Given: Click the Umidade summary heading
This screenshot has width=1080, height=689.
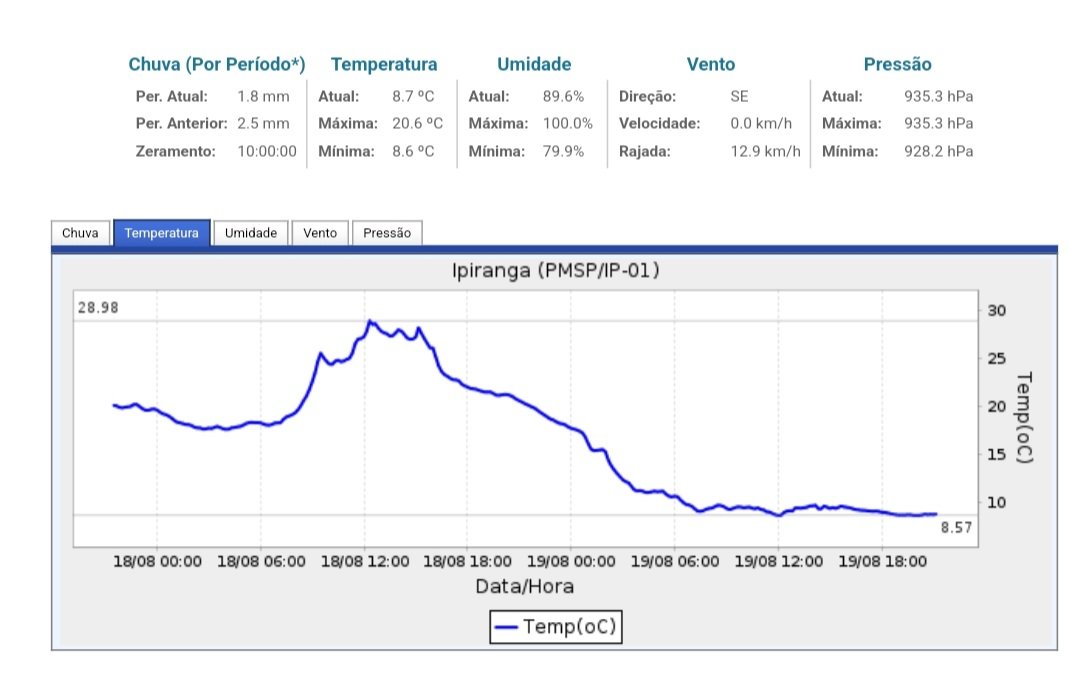Looking at the screenshot, I should click(x=534, y=64).
